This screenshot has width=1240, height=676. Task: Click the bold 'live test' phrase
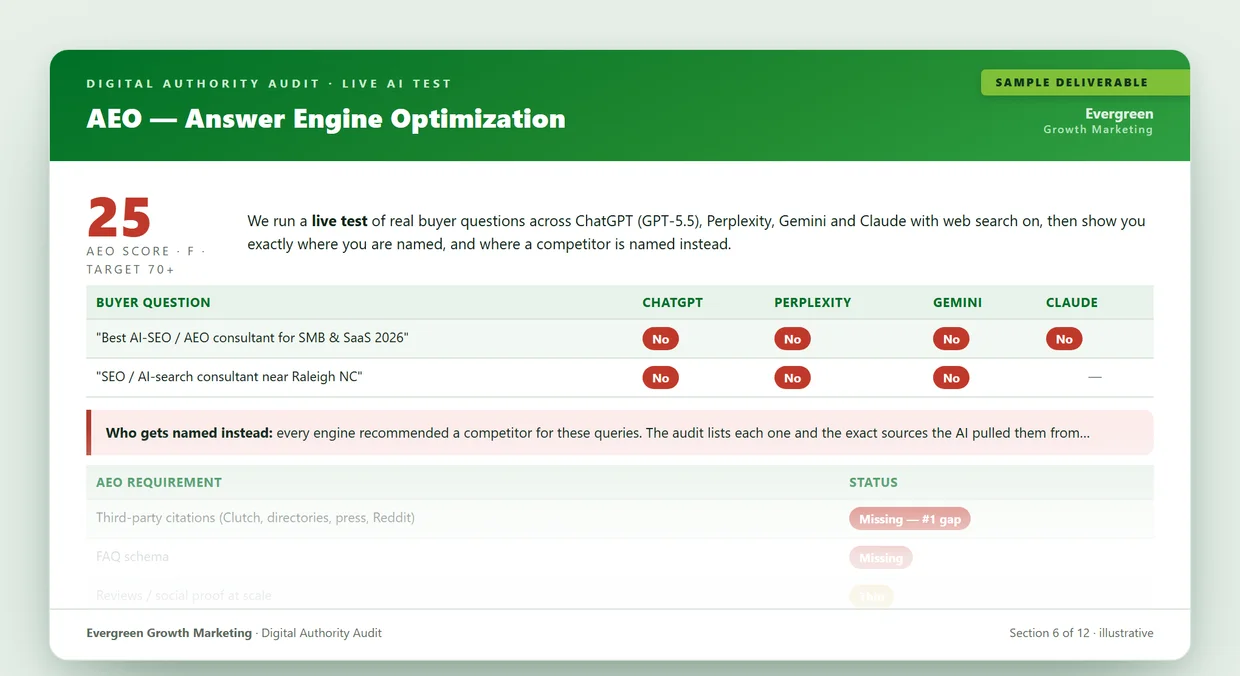coord(340,221)
